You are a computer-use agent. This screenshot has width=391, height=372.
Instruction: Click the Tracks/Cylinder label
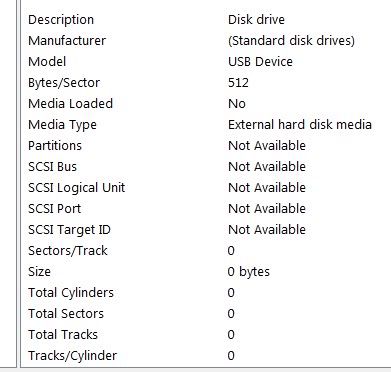pyautogui.click(x=72, y=356)
